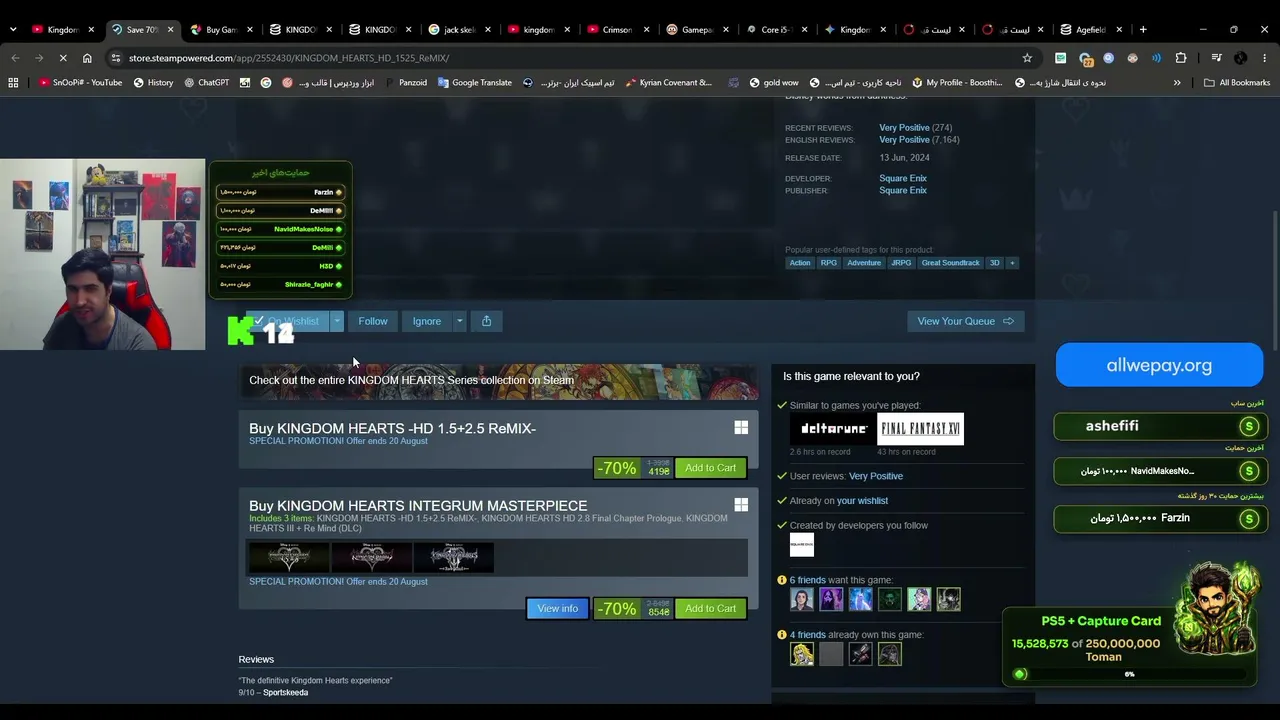Open recent reviews Very Positive link
Viewport: 1280px width, 720px height.
[904, 128]
